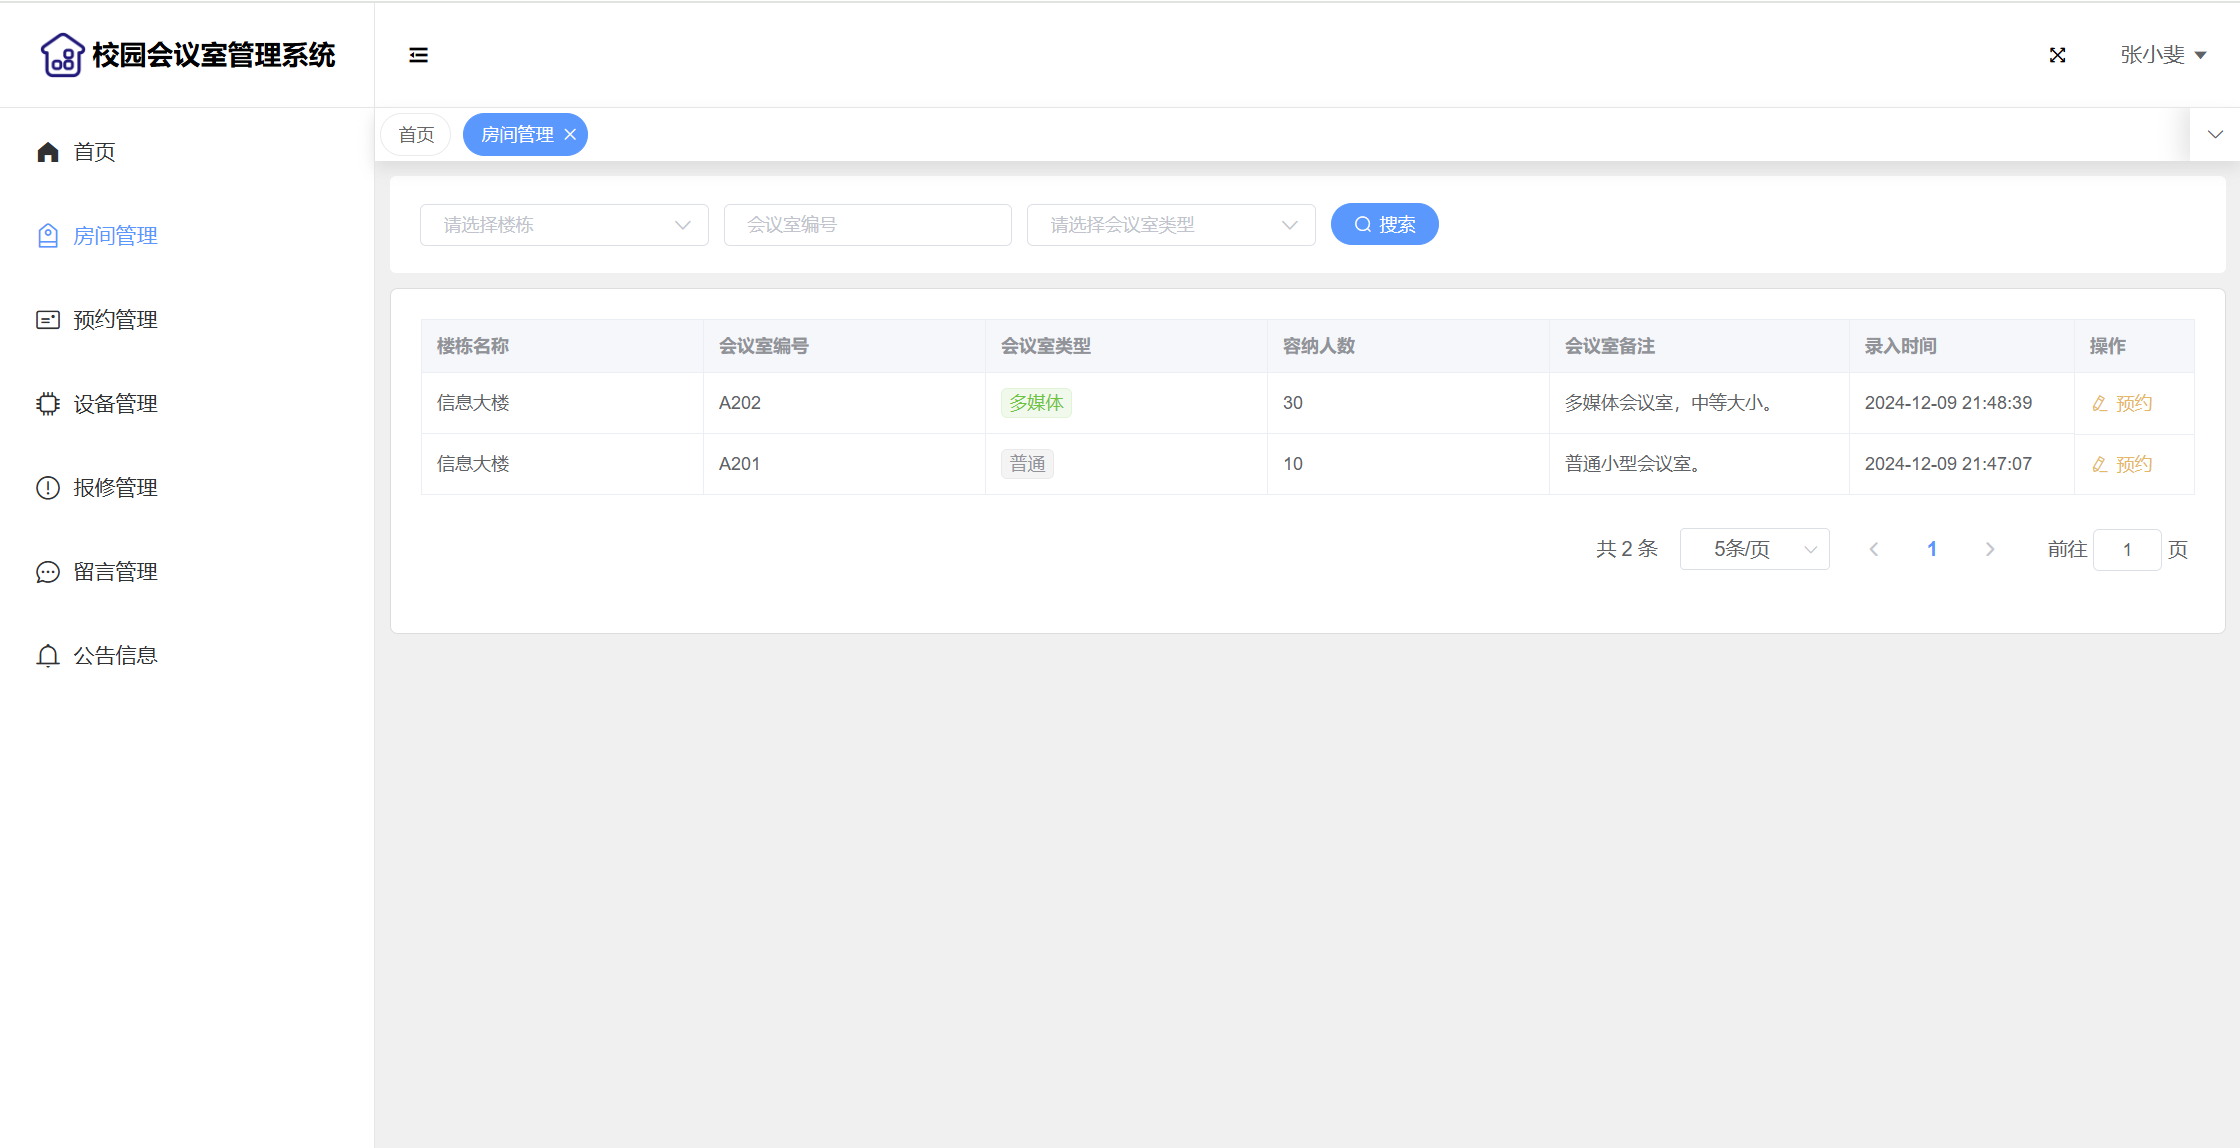
Task: Click 预约 for room A201
Action: point(2122,464)
